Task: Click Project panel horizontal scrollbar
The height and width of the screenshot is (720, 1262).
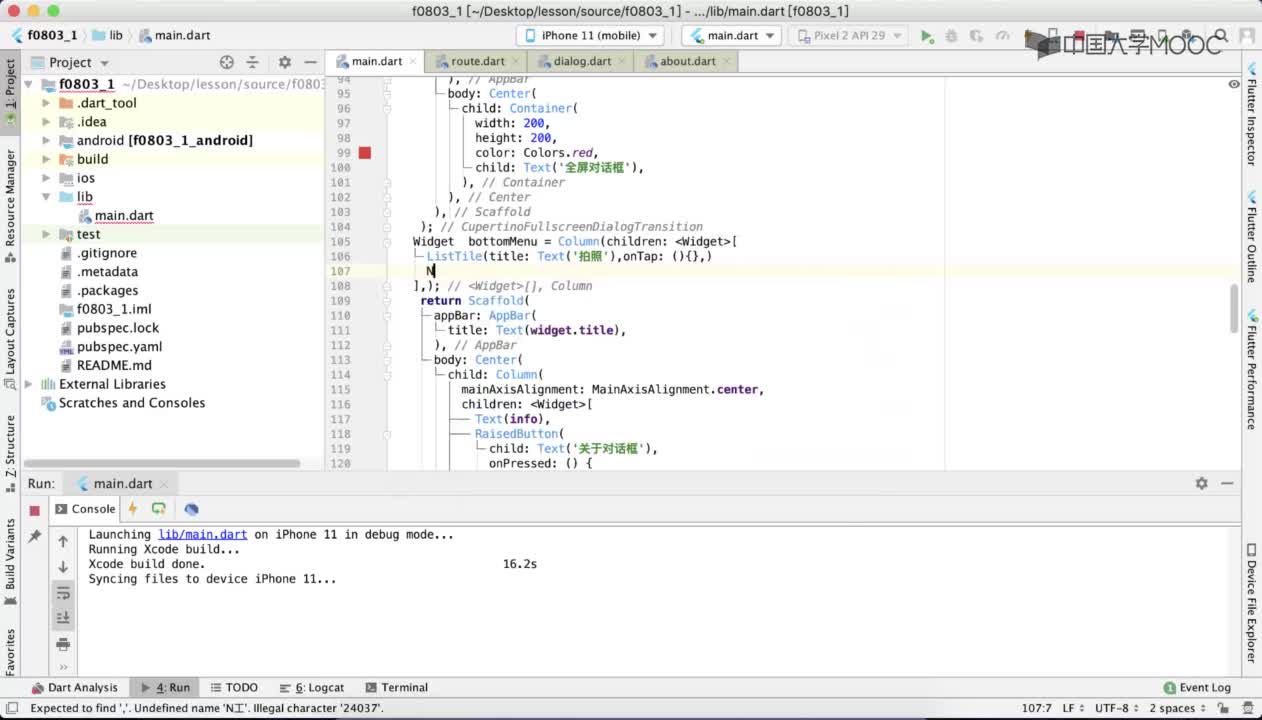Action: point(162,464)
